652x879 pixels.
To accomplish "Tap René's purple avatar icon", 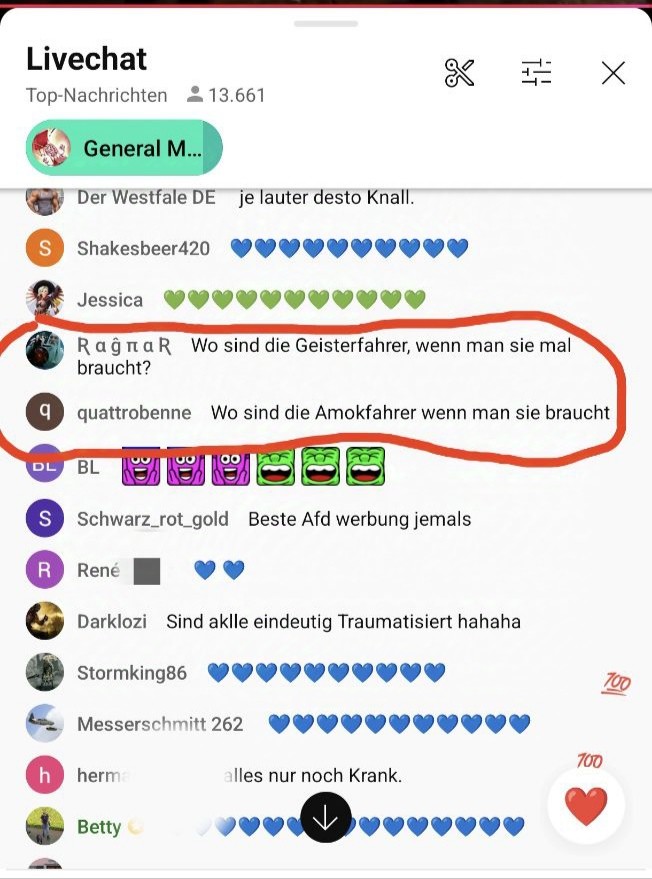I will tap(45, 570).
